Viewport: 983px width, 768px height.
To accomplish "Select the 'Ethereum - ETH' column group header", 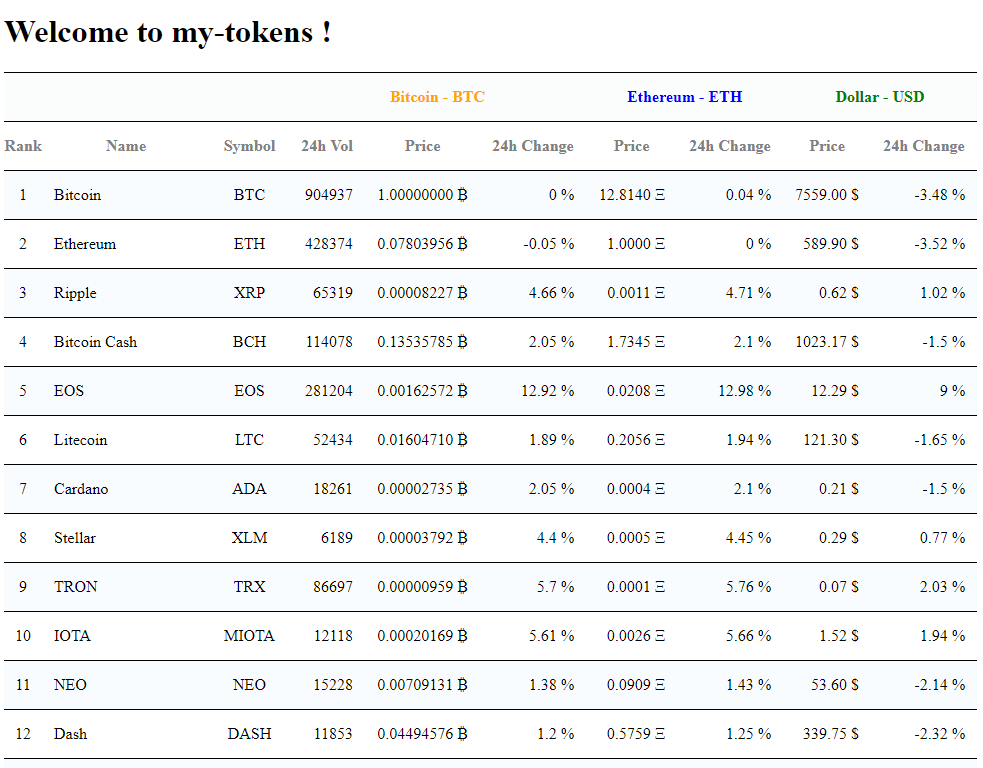I will tap(685, 97).
